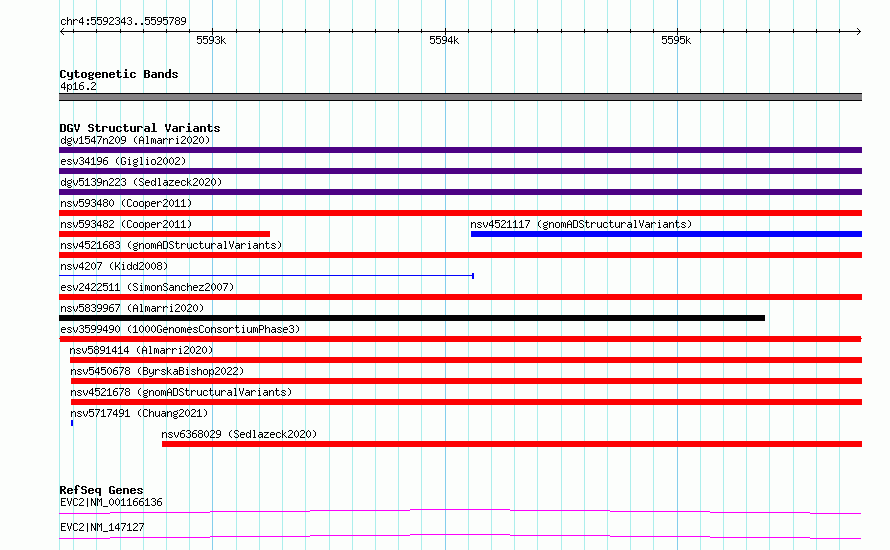This screenshot has height=550, width=890.
Task: Click the Cytogenetic Bands track title
Action: (x=119, y=74)
